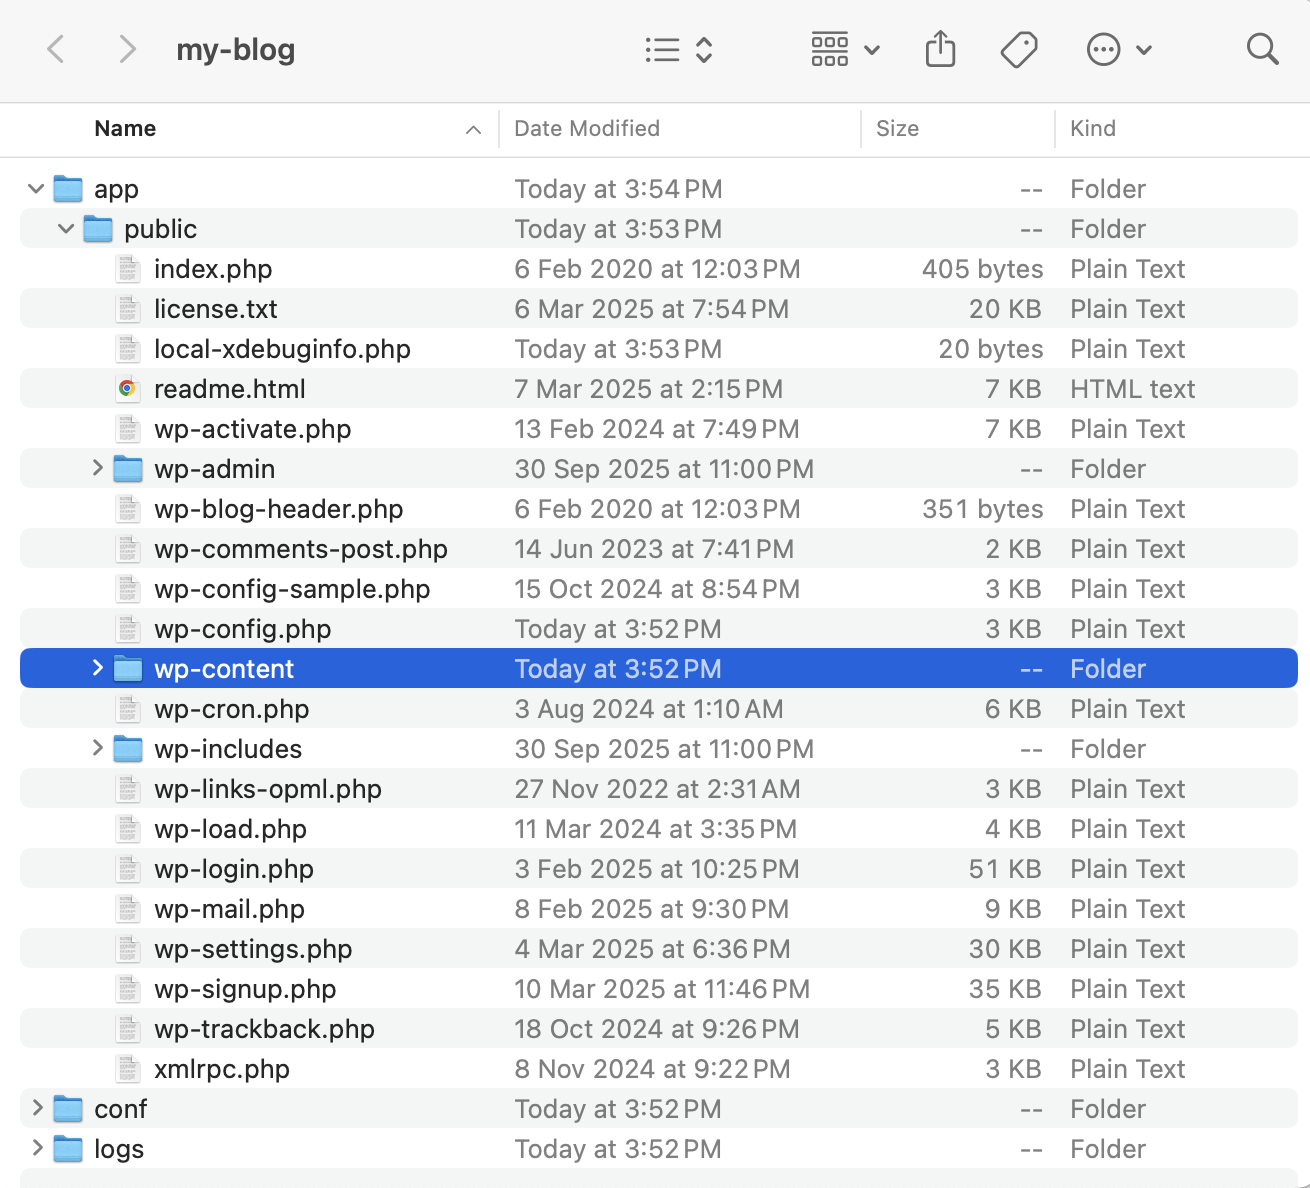Open the list view switcher
Viewport: 1310px width, 1188px height.
click(x=679, y=49)
